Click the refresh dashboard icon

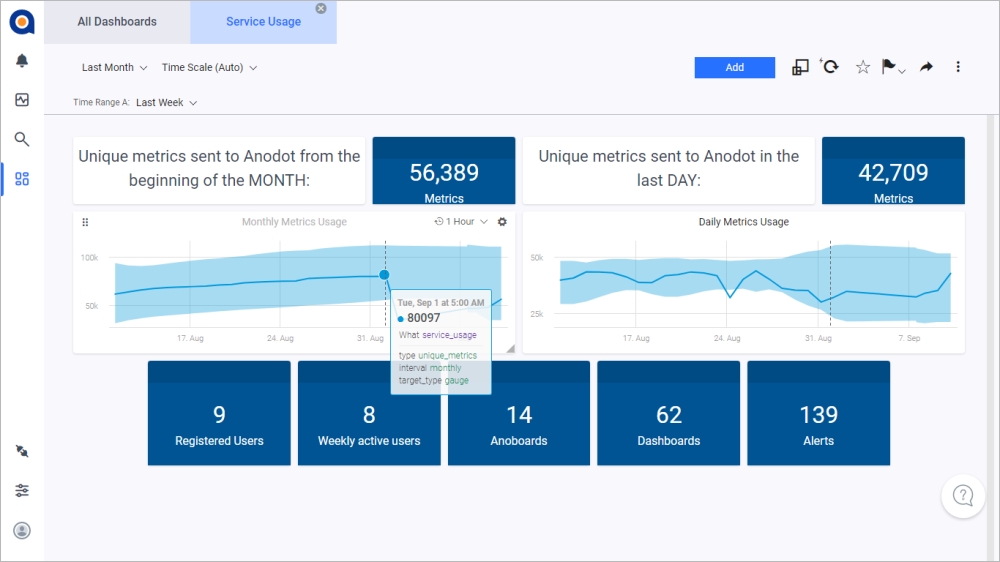[x=830, y=67]
